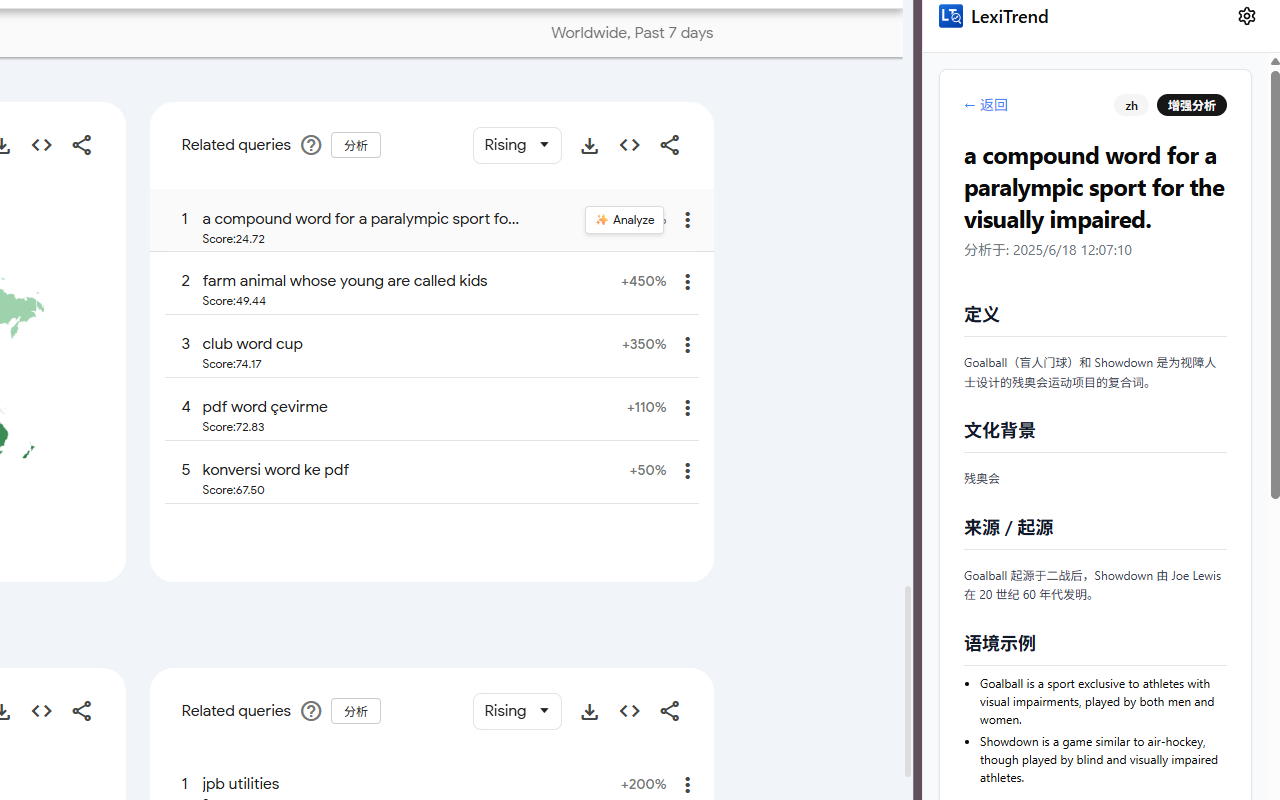Click the 增强分析 badge
The image size is (1280, 800).
click(x=1192, y=105)
